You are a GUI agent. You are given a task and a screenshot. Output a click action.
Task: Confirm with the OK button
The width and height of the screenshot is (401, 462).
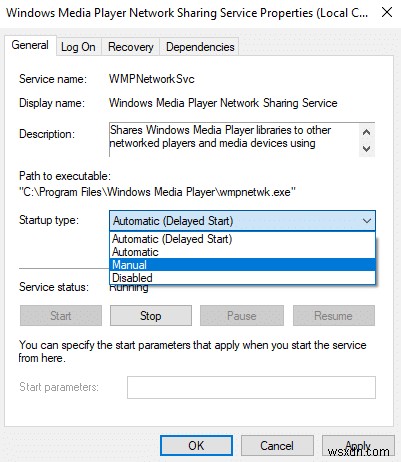point(196,446)
